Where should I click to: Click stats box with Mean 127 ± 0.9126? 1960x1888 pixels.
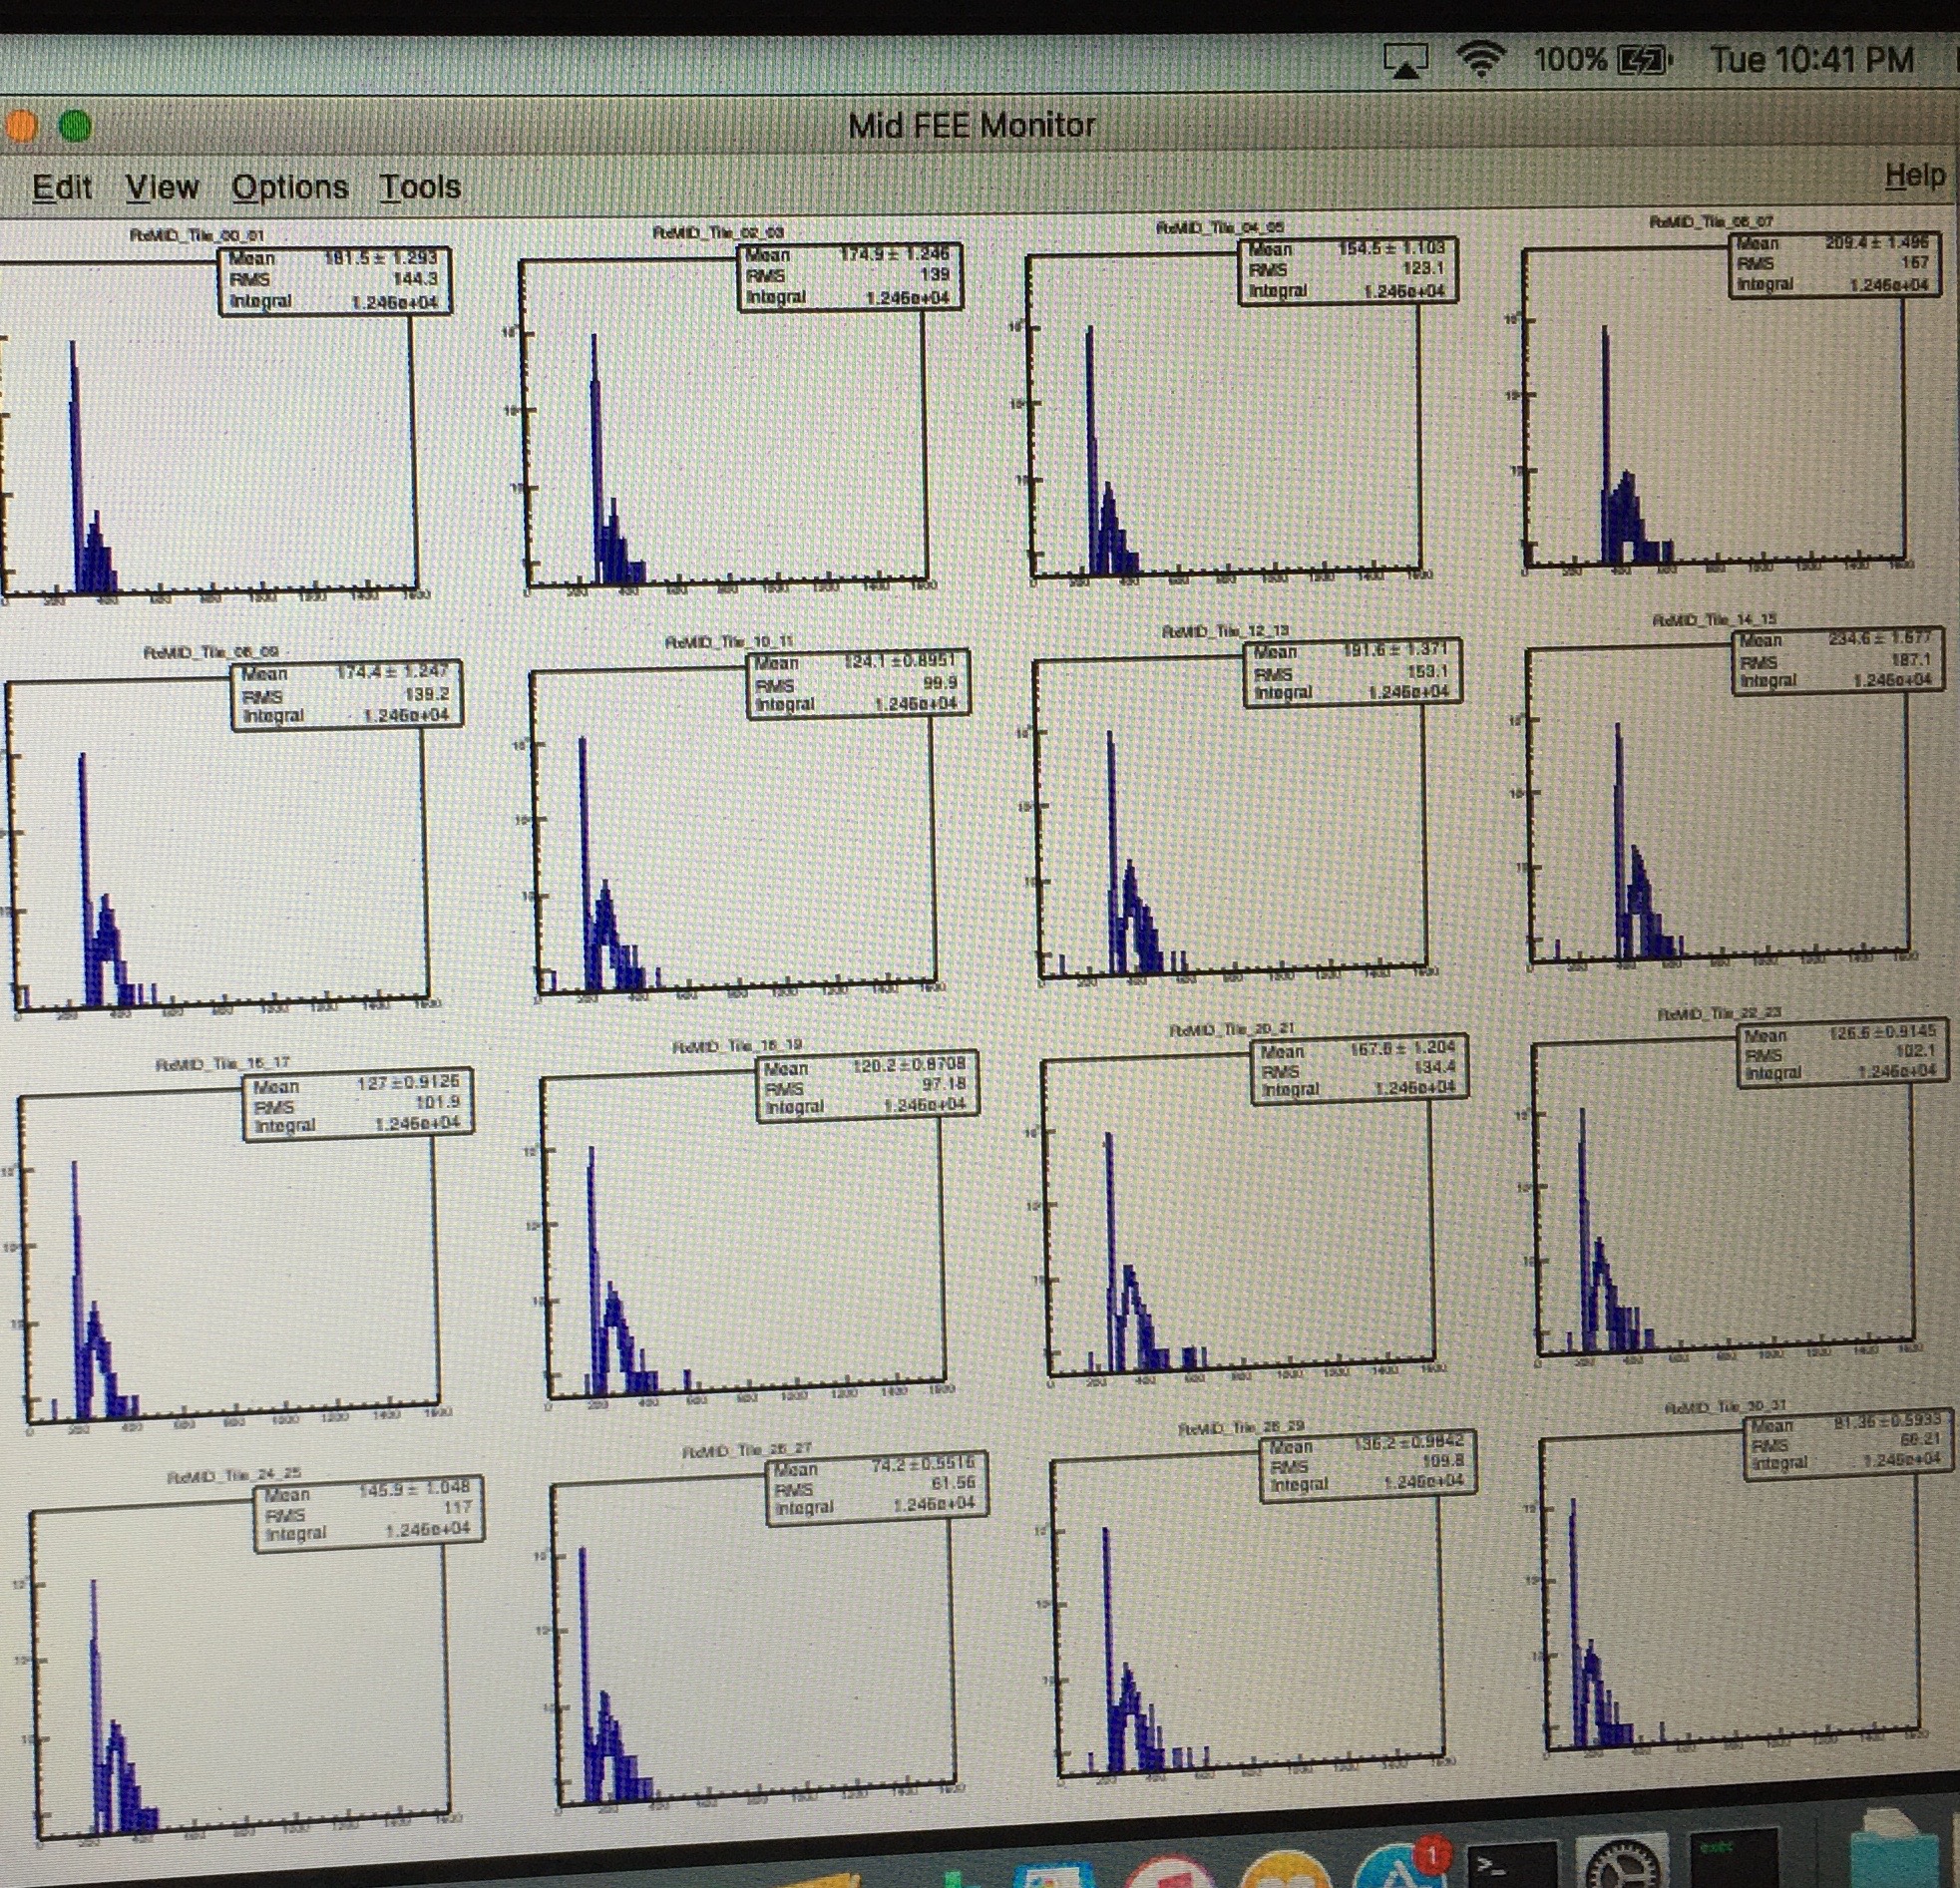coord(358,1105)
